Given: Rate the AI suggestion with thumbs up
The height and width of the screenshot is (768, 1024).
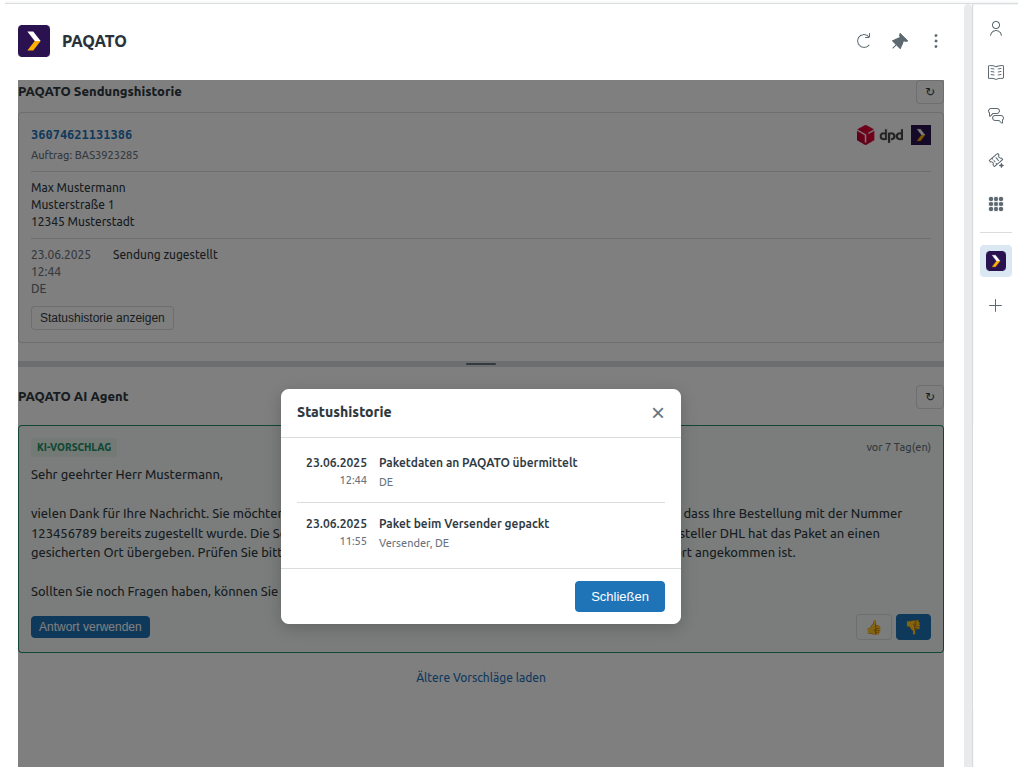Looking at the screenshot, I should (874, 627).
